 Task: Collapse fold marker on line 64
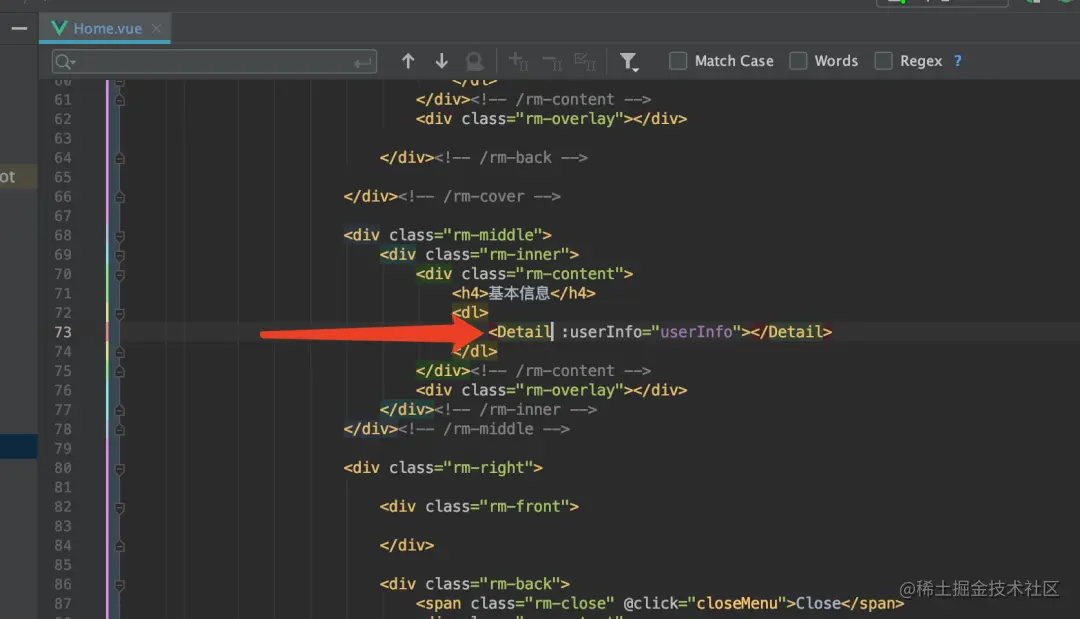[x=119, y=158]
